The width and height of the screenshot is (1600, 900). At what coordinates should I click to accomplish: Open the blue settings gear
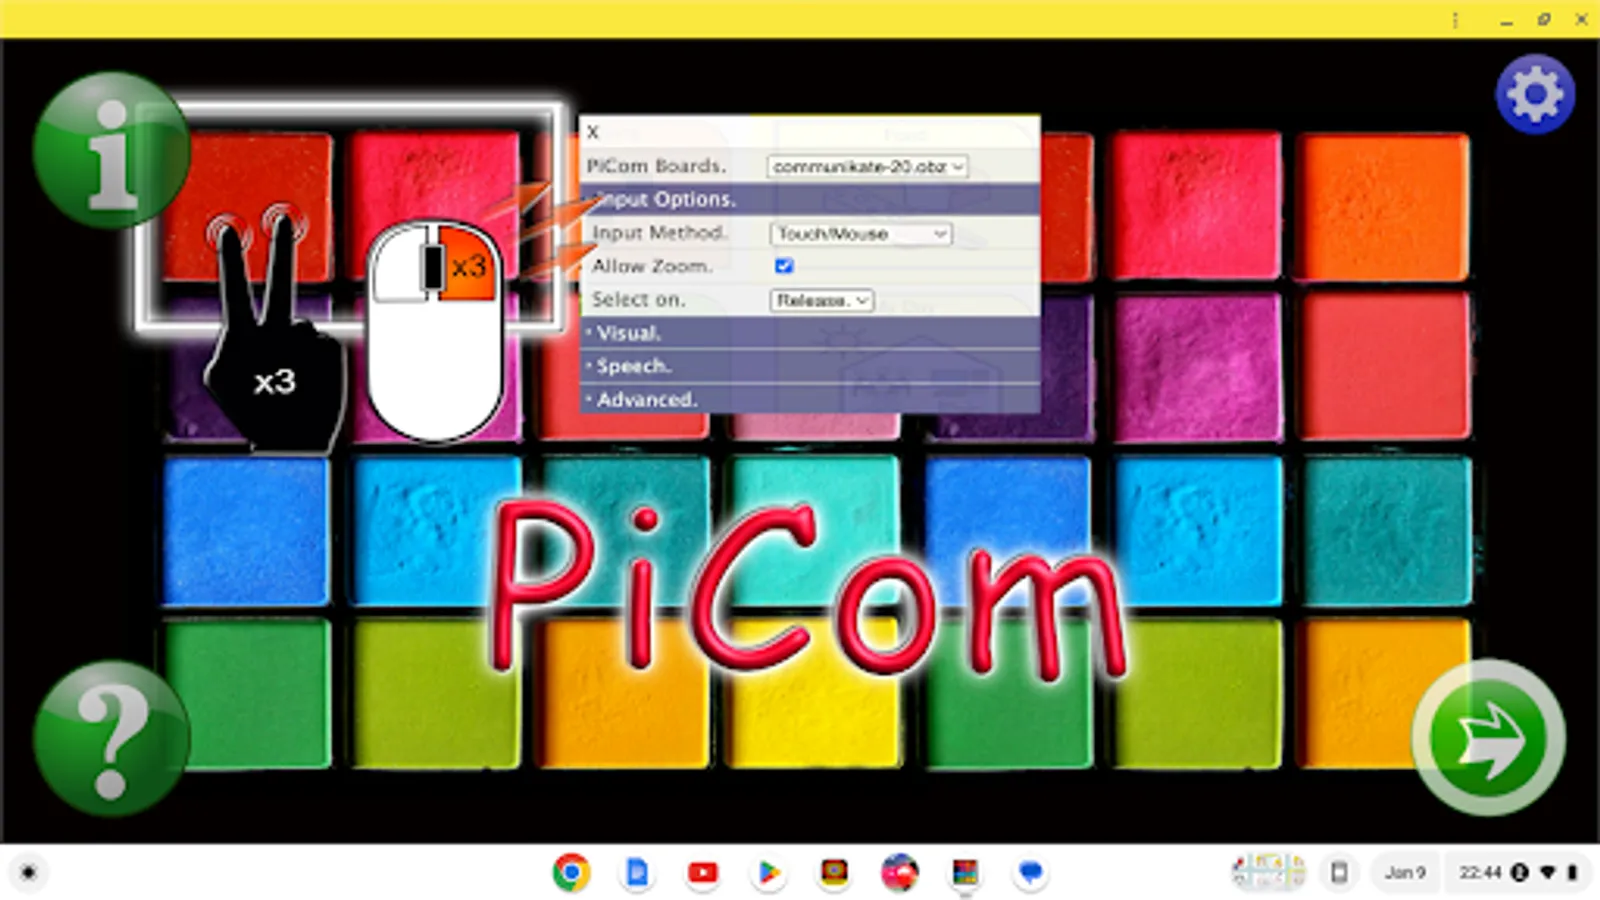click(1535, 94)
